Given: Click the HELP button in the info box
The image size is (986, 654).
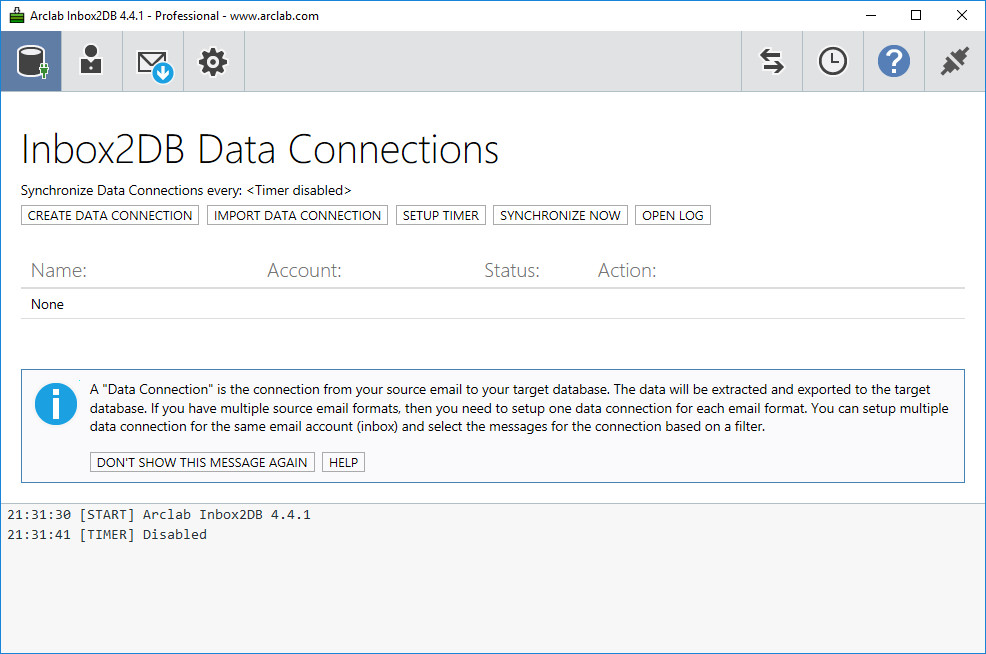Looking at the screenshot, I should click(x=343, y=462).
